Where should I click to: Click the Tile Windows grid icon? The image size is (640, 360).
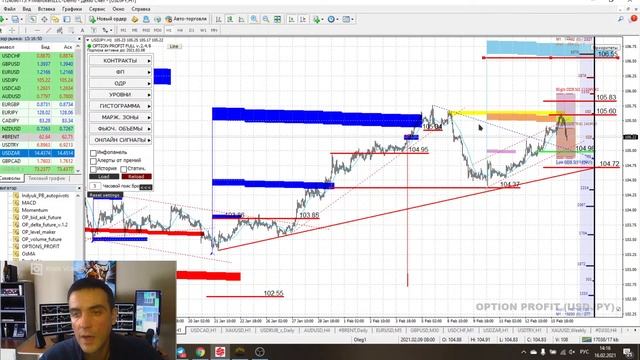[x=278, y=19]
